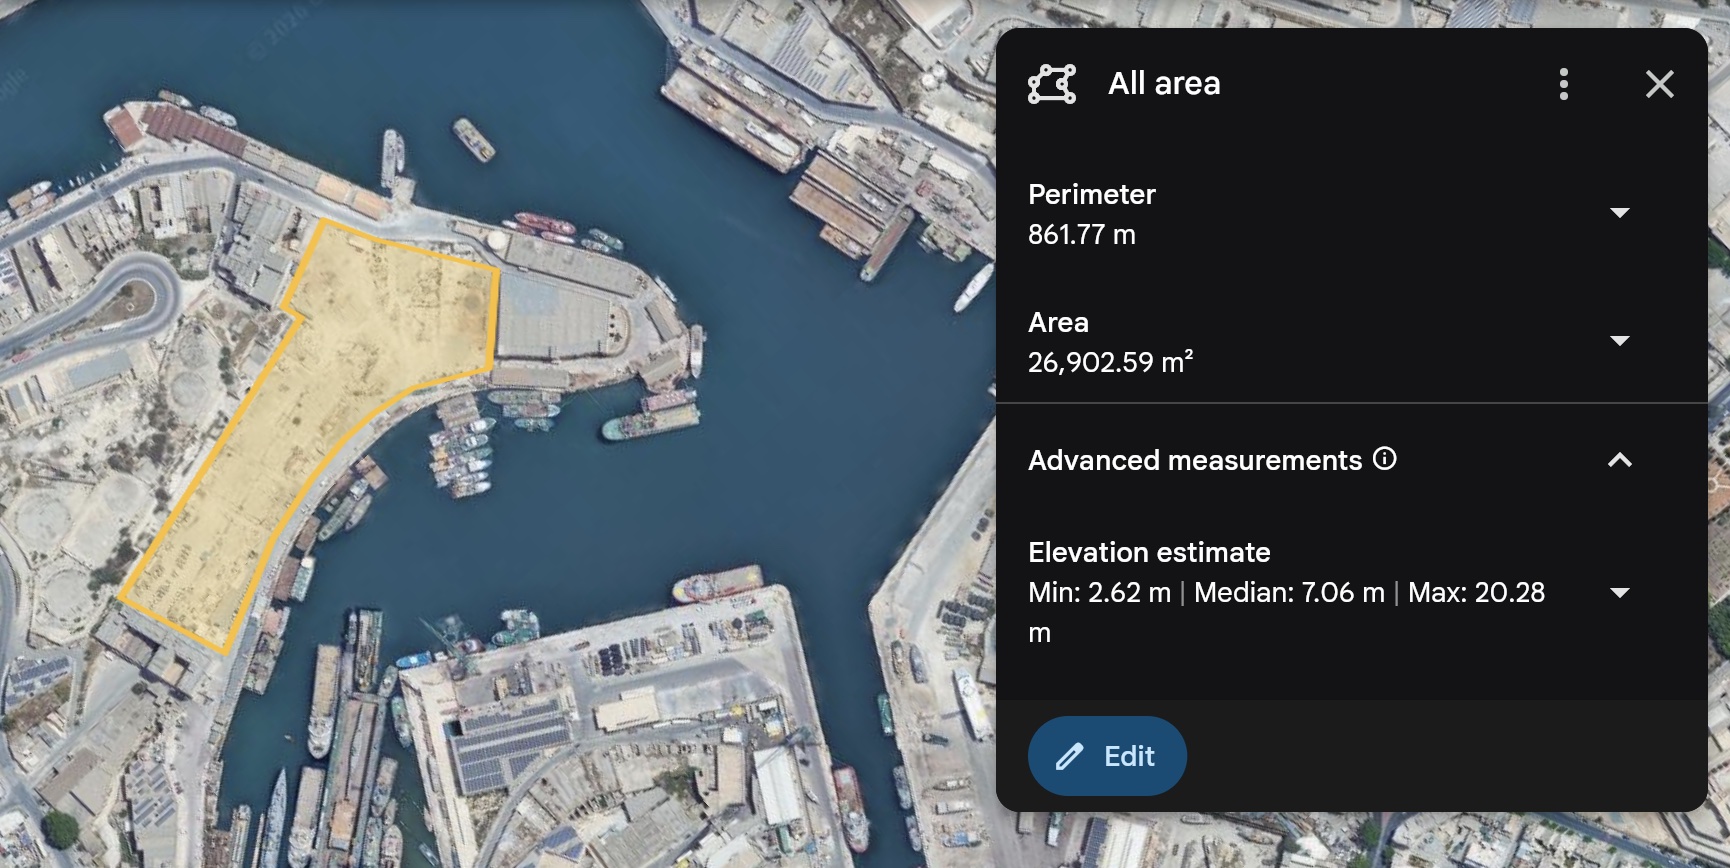The image size is (1730, 868).
Task: Collapse the Advanced measurements section
Action: (1619, 460)
